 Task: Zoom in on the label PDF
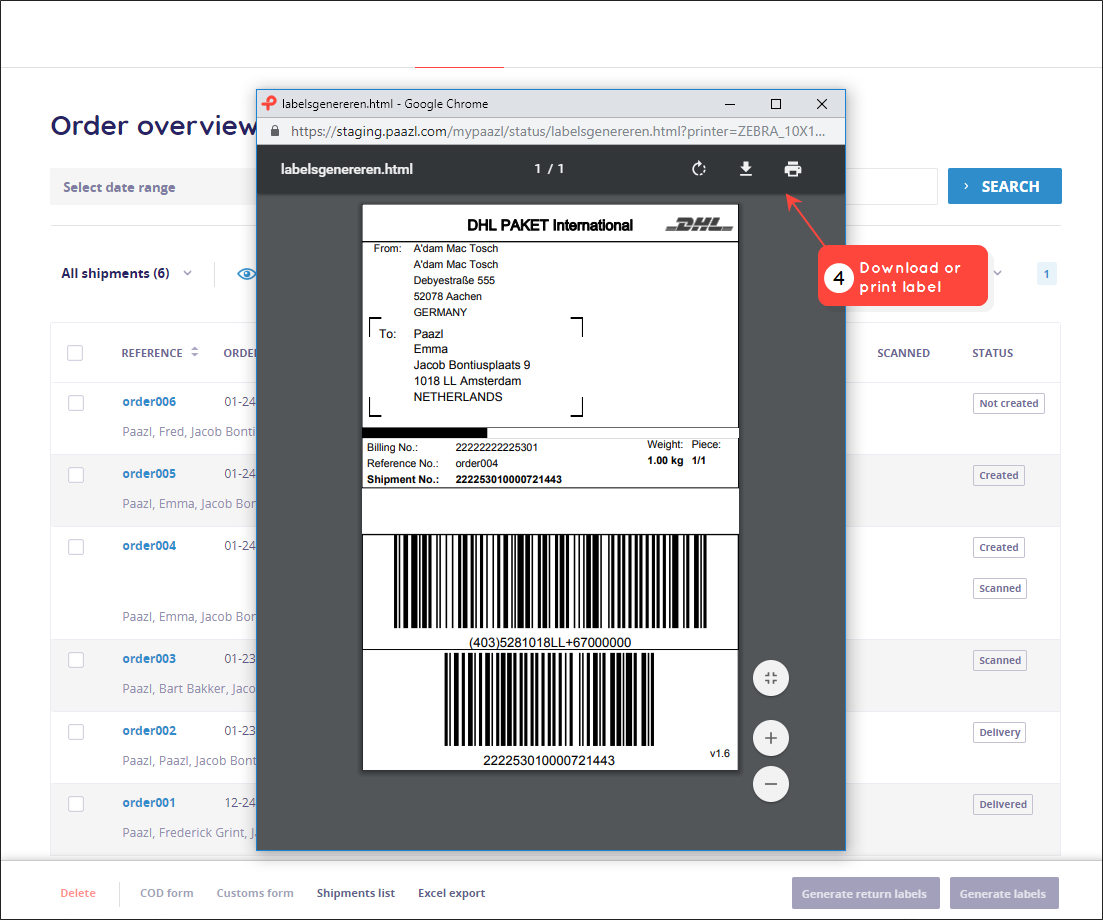click(x=771, y=738)
